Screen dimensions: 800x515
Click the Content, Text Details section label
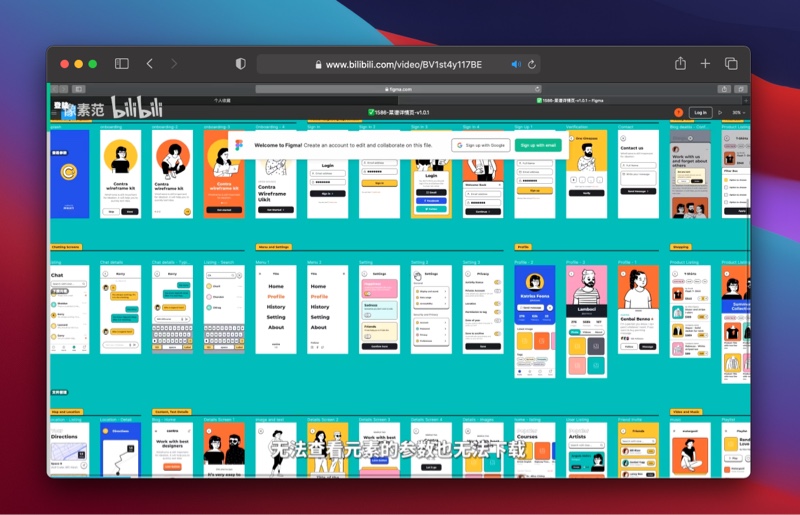[172, 411]
